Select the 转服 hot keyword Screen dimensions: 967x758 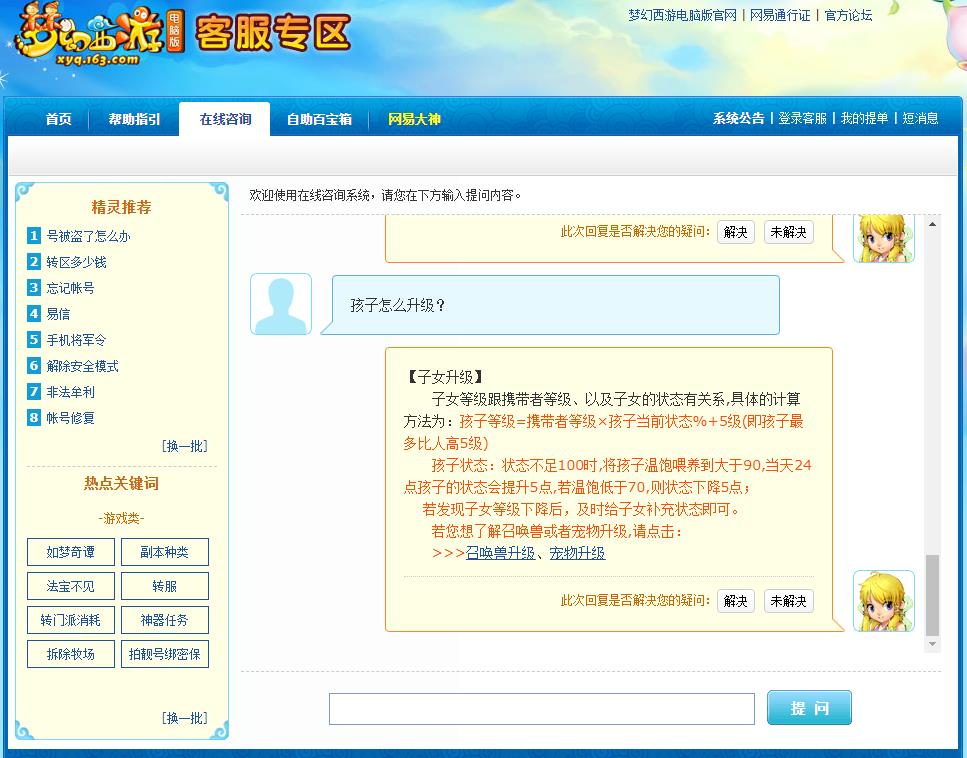tap(164, 585)
